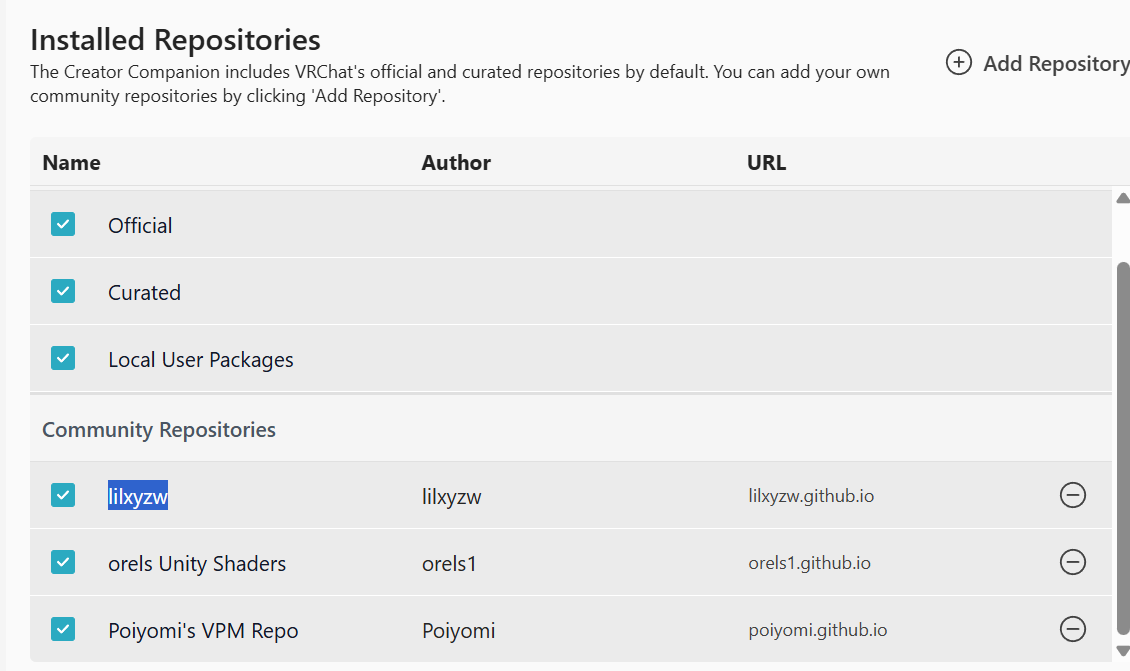Click the URL column header
Viewport: 1130px width, 671px height.
[x=766, y=163]
